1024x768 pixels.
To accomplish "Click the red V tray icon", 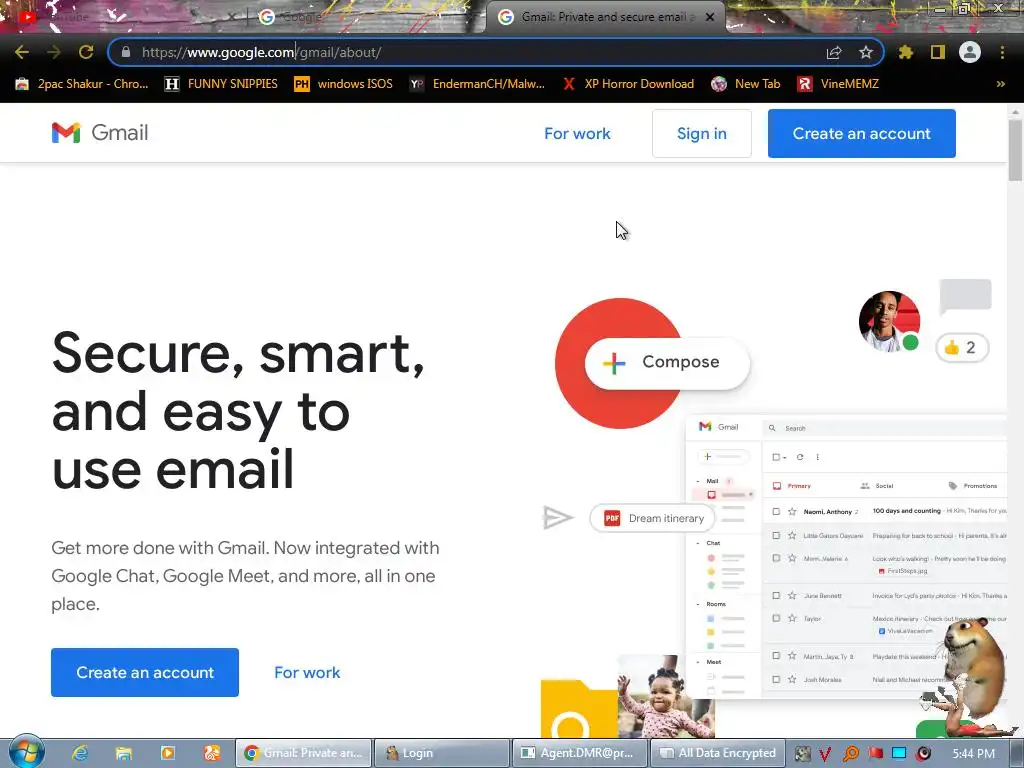I will pyautogui.click(x=825, y=754).
